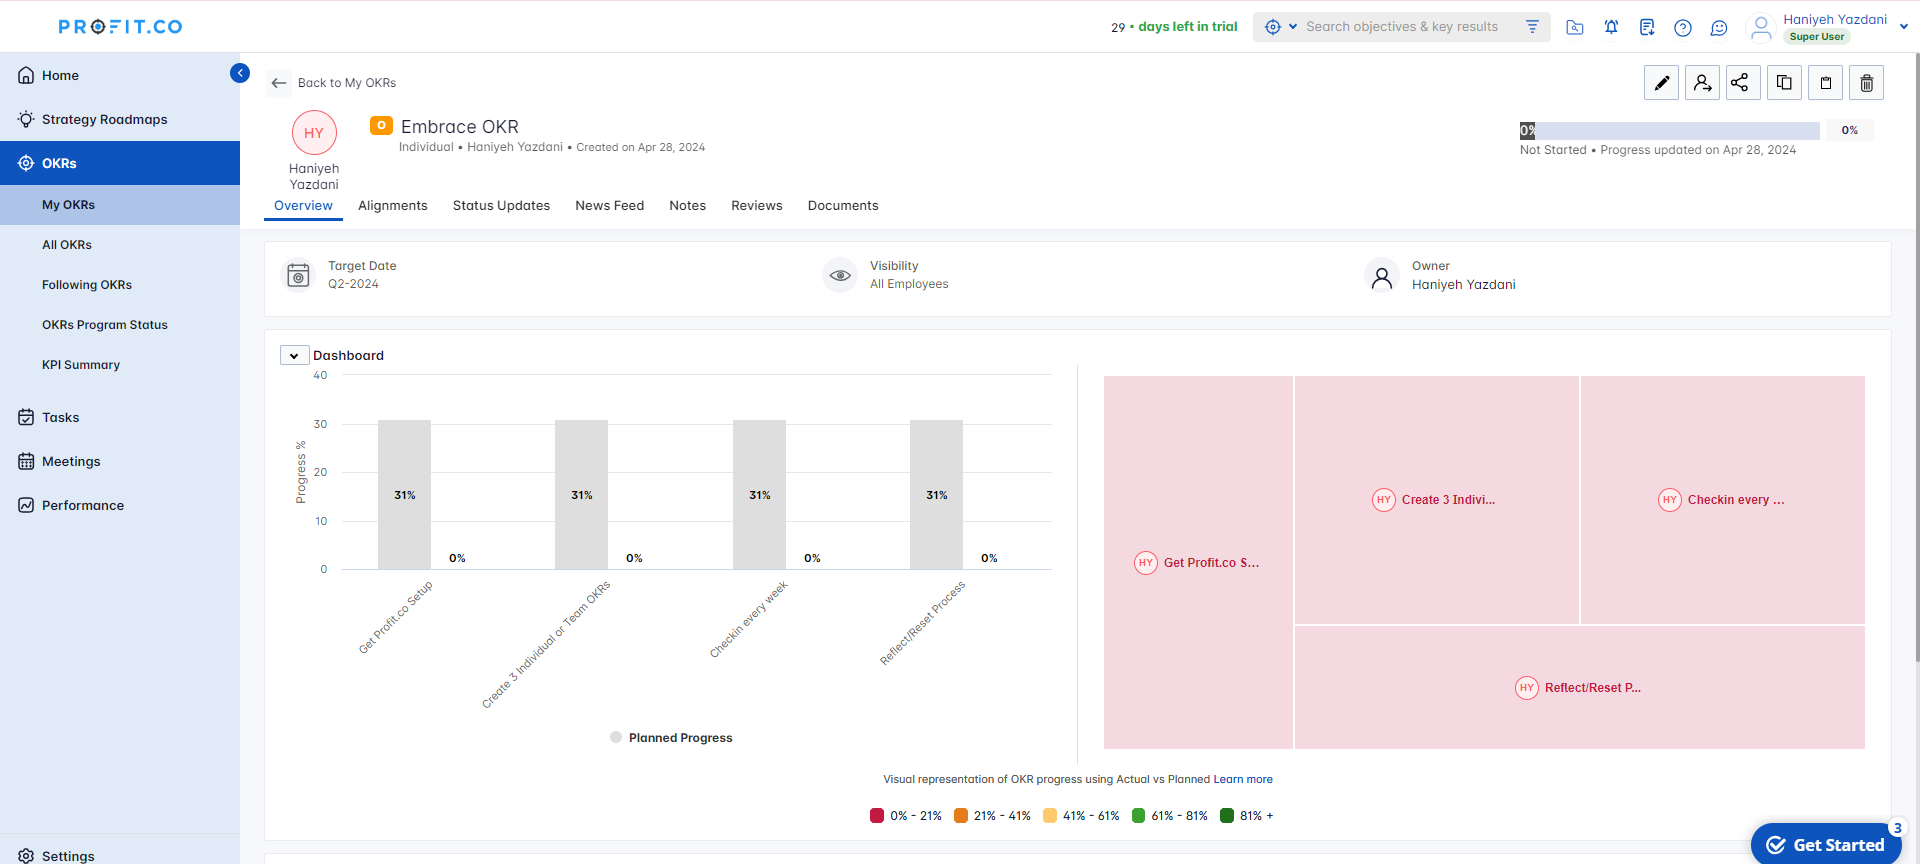Image resolution: width=1920 pixels, height=864 pixels.
Task: Toggle Planned Progress legend in chart
Action: point(671,738)
